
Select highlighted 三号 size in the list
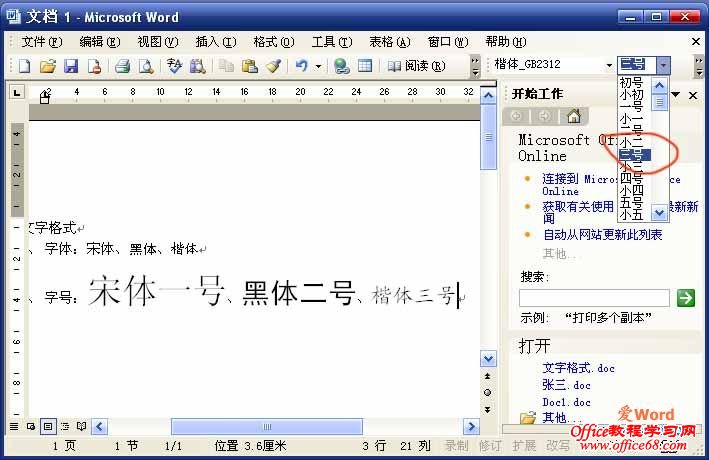click(634, 155)
